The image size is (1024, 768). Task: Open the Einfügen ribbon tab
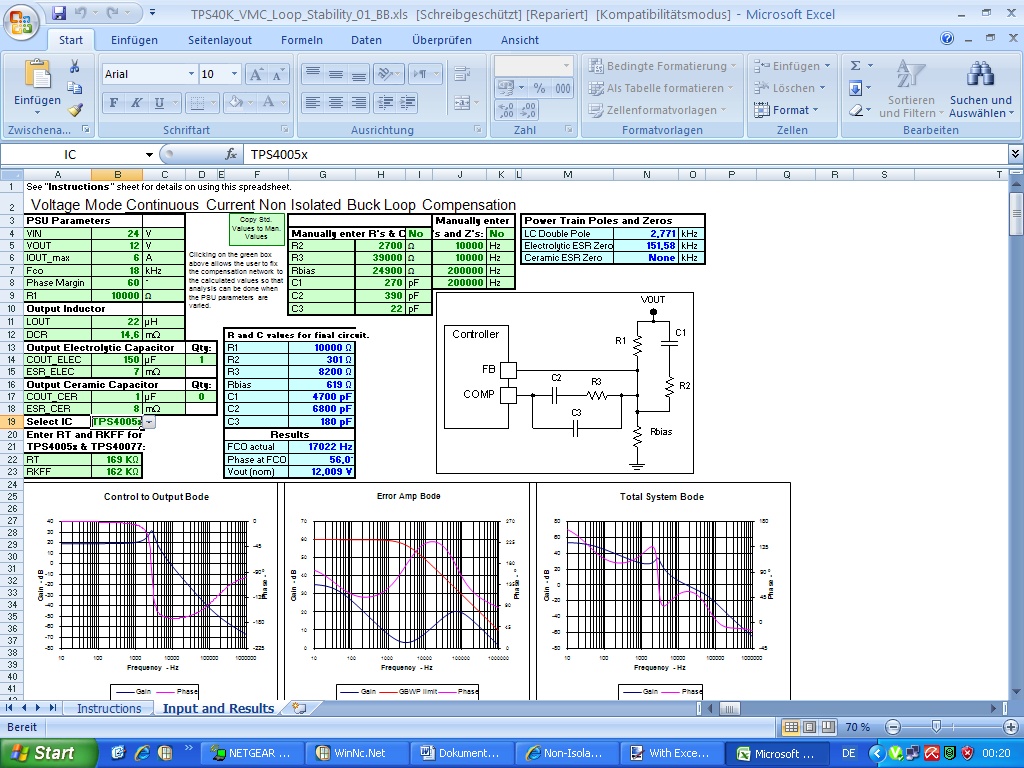coord(134,40)
